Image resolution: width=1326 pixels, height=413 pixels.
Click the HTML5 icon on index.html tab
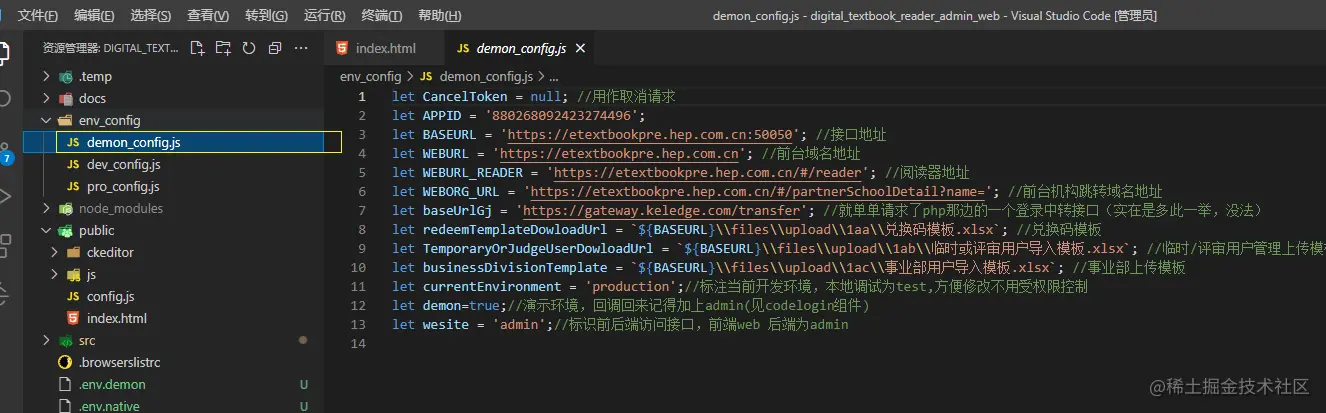point(342,48)
